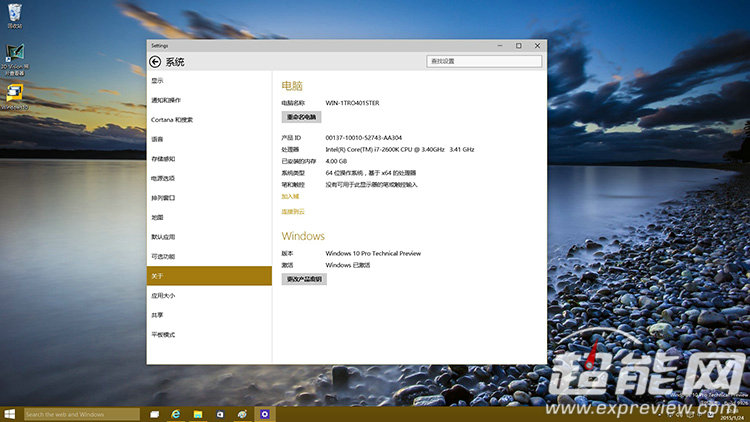
Task: Open File Explorer from the taskbar
Action: click(x=198, y=413)
